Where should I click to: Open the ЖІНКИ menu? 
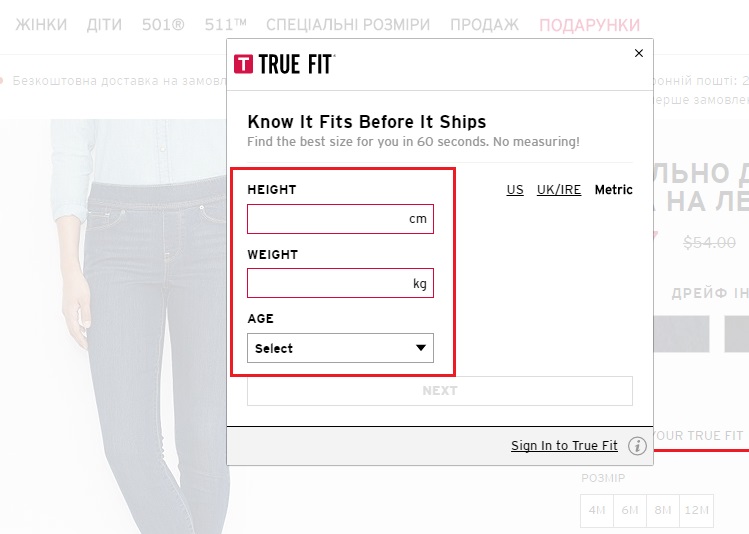(42, 24)
